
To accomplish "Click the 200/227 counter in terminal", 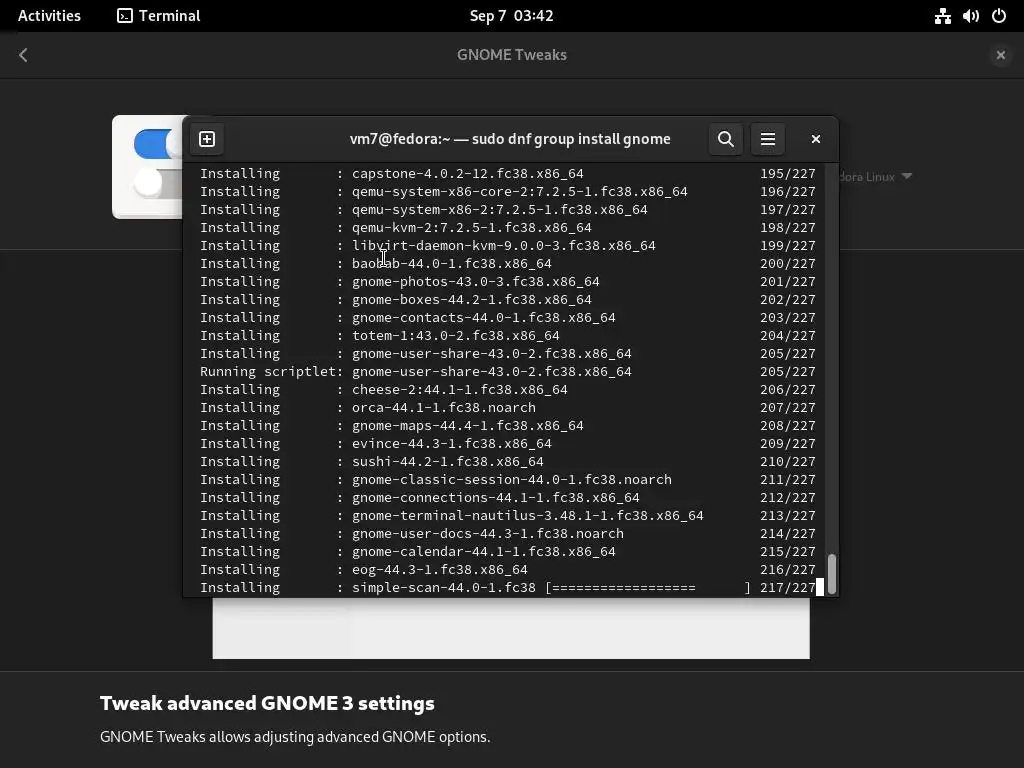I will (788, 263).
